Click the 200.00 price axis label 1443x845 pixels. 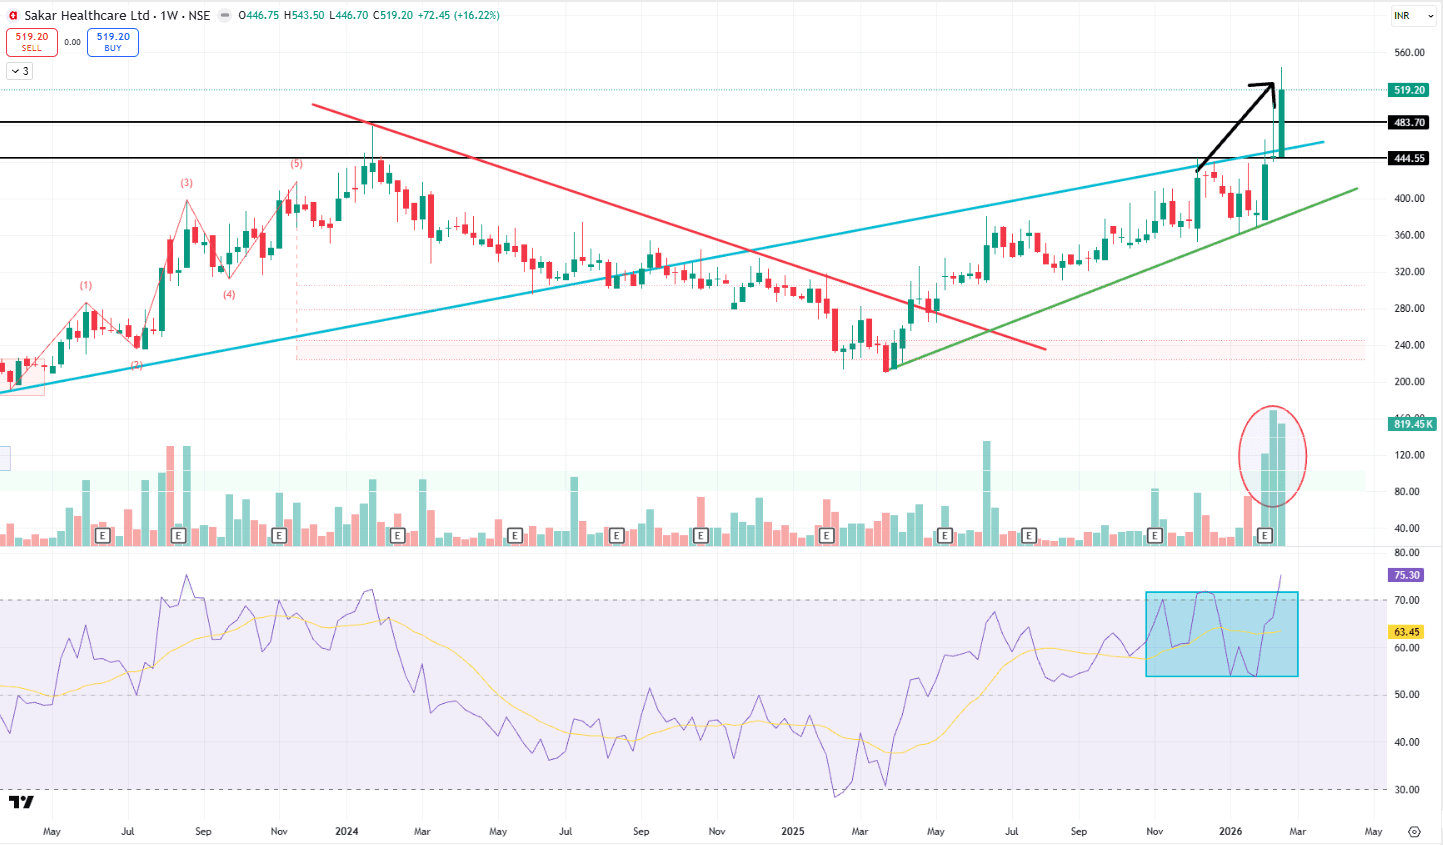1409,382
